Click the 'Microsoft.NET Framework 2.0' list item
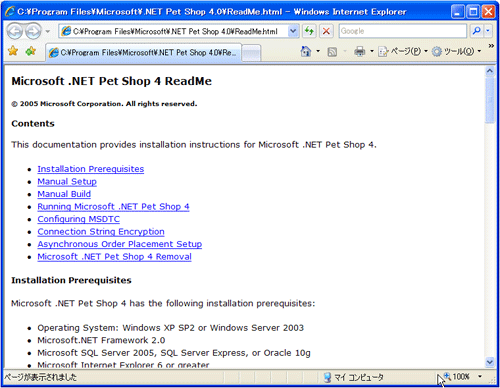 point(101,340)
